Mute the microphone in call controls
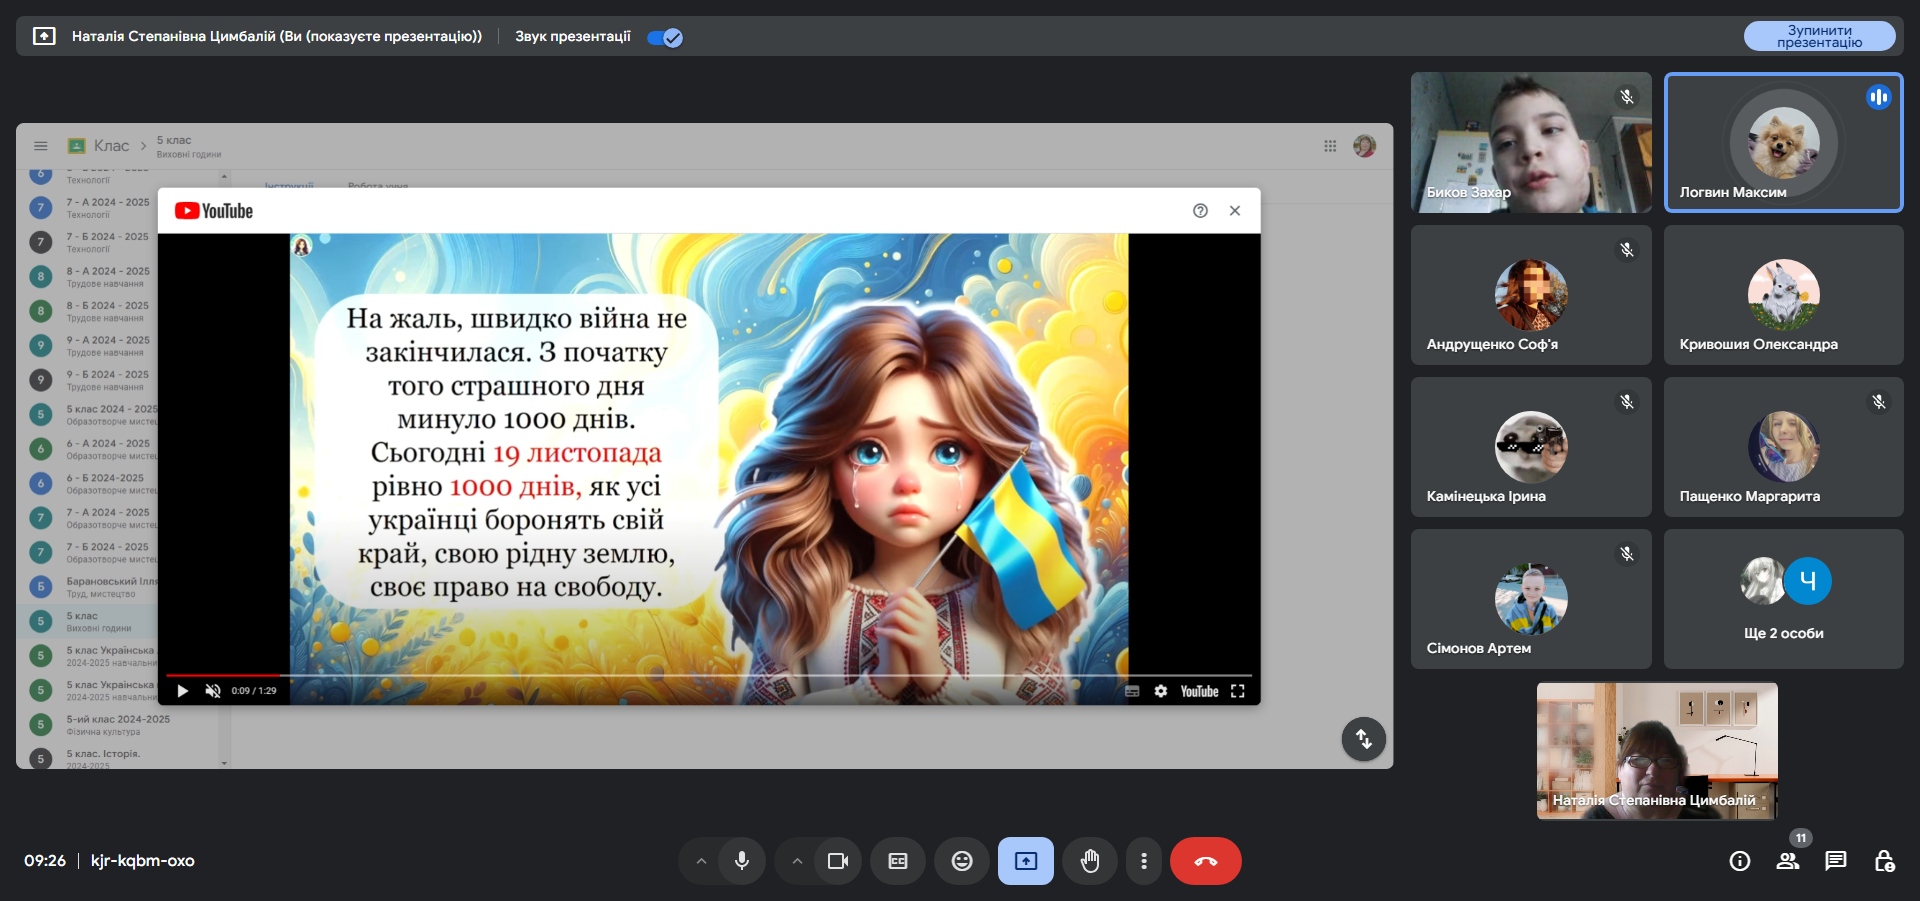This screenshot has height=901, width=1920. click(x=742, y=861)
